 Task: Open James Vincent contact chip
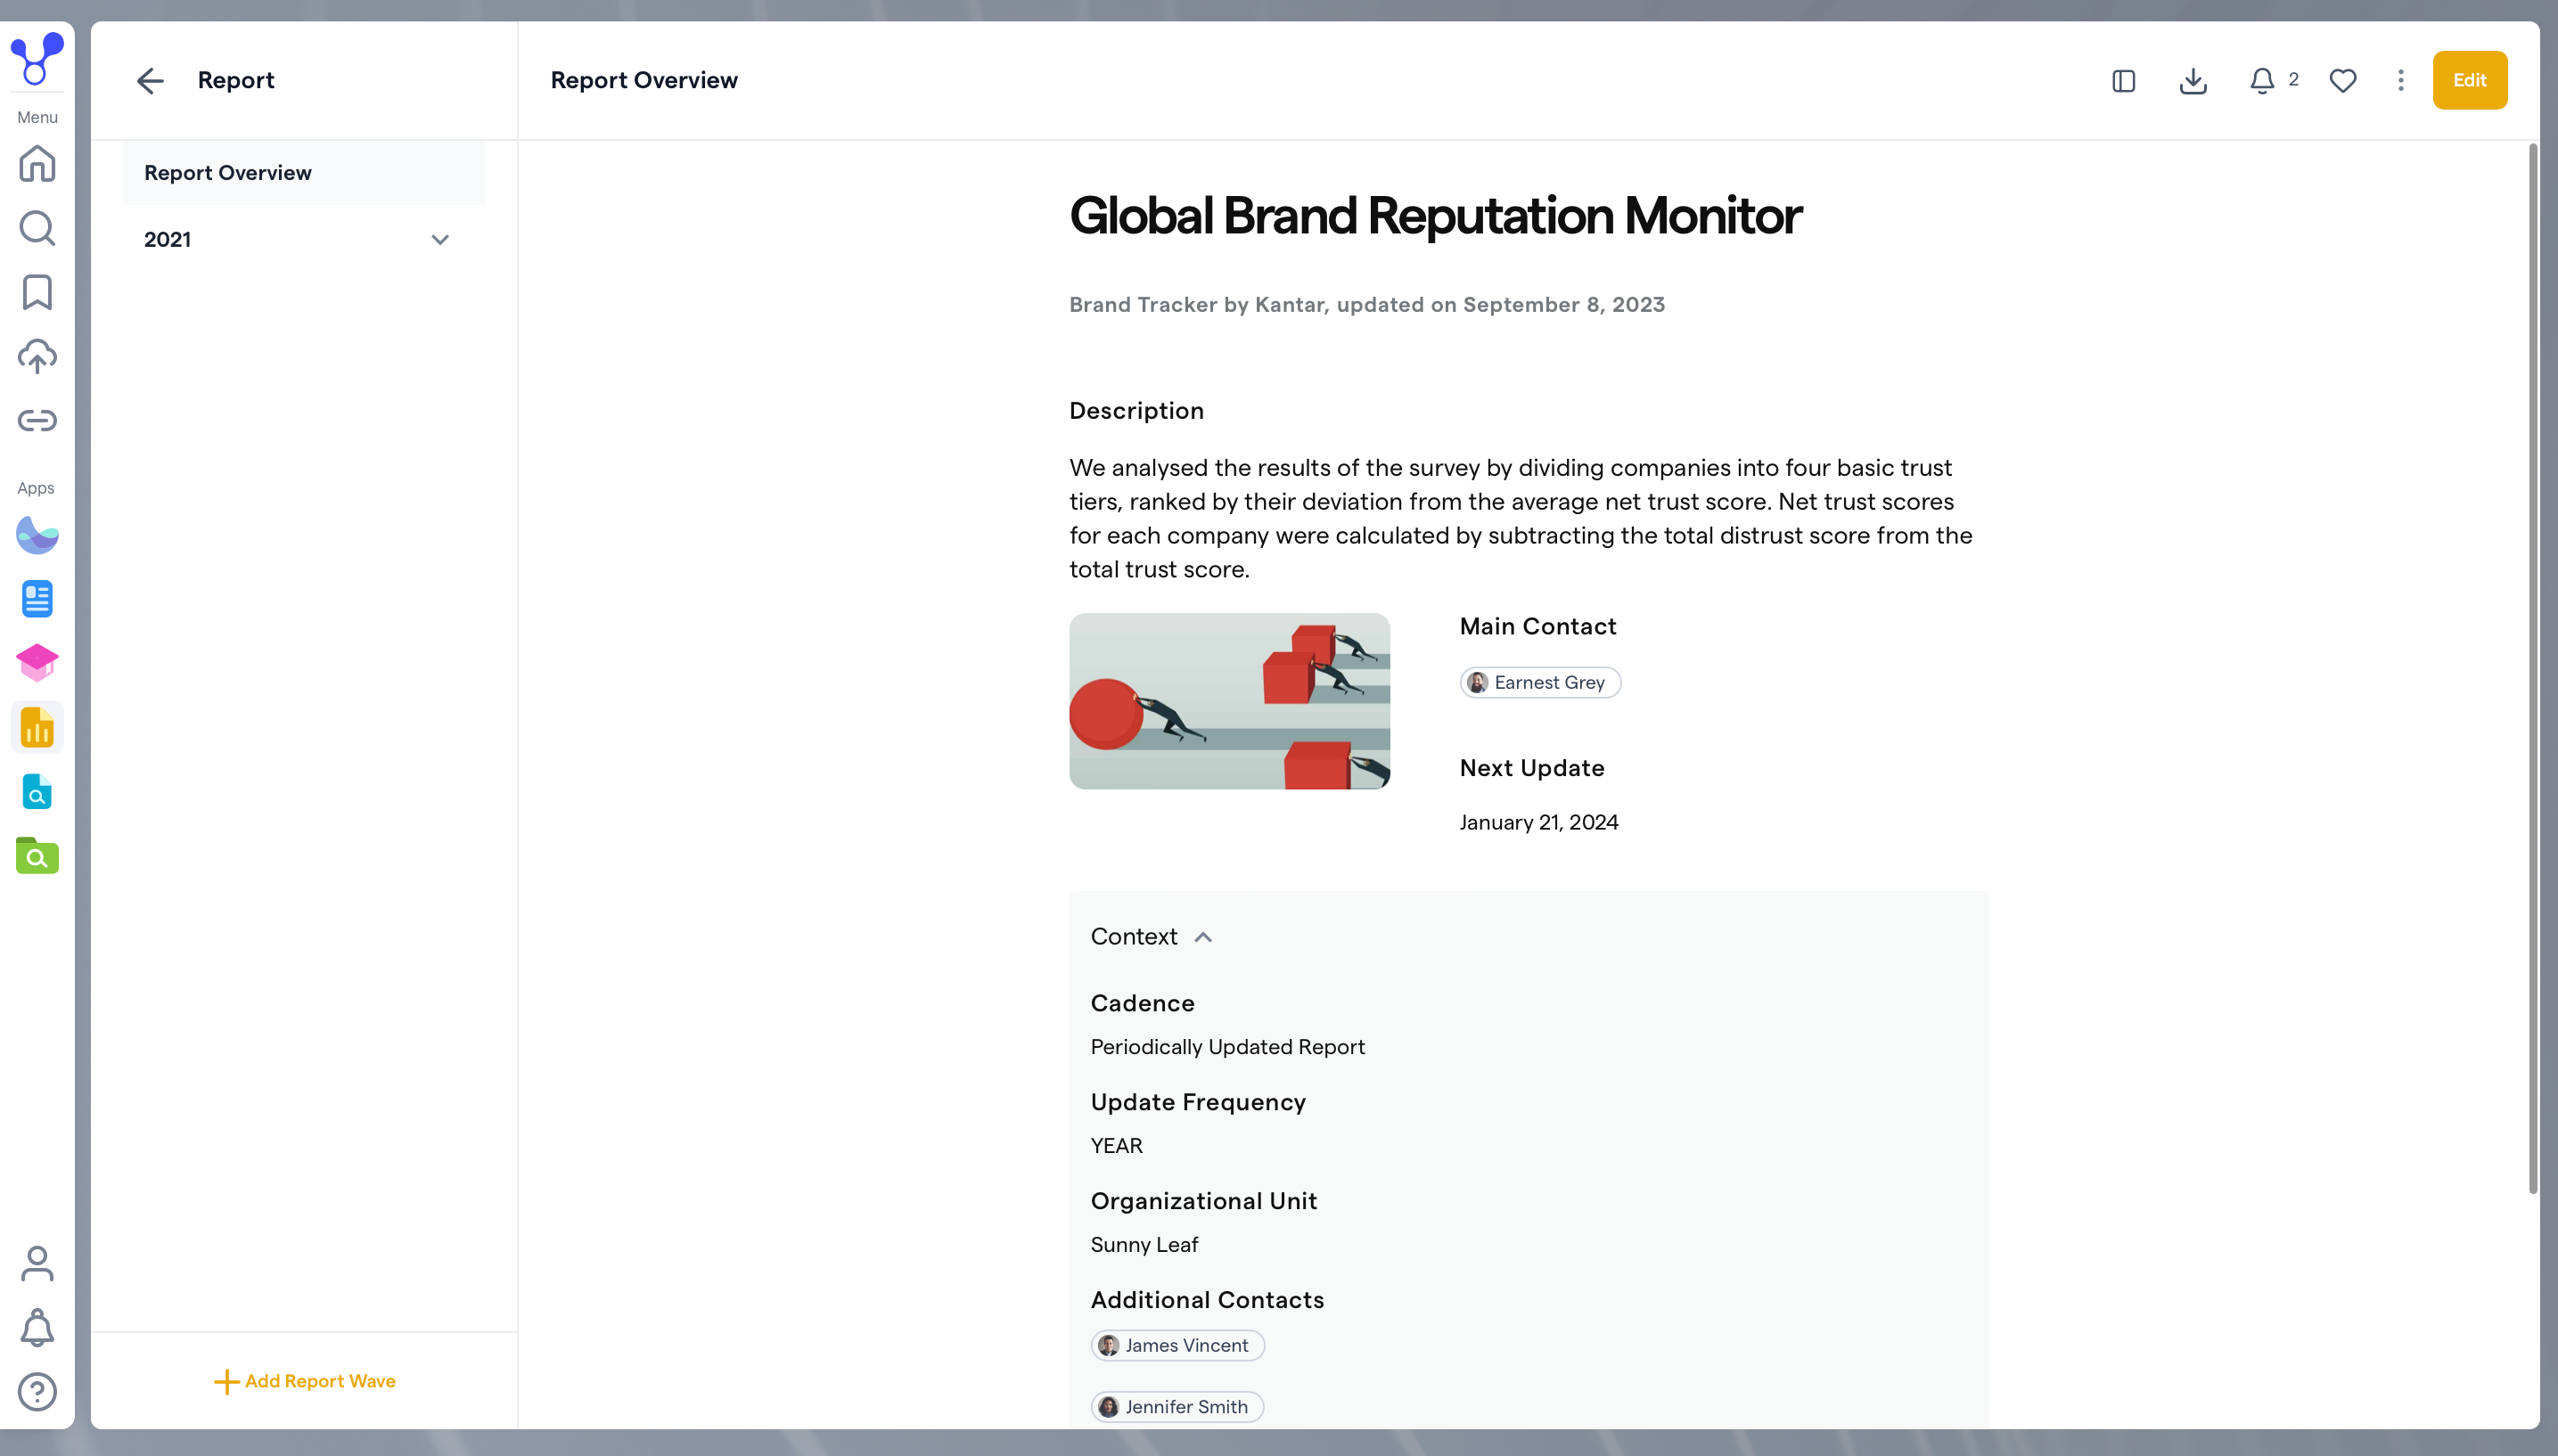point(1177,1345)
